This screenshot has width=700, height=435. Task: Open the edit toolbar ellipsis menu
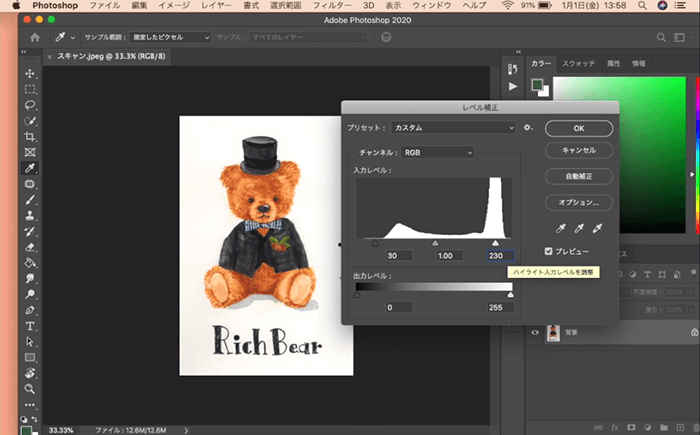click(30, 405)
